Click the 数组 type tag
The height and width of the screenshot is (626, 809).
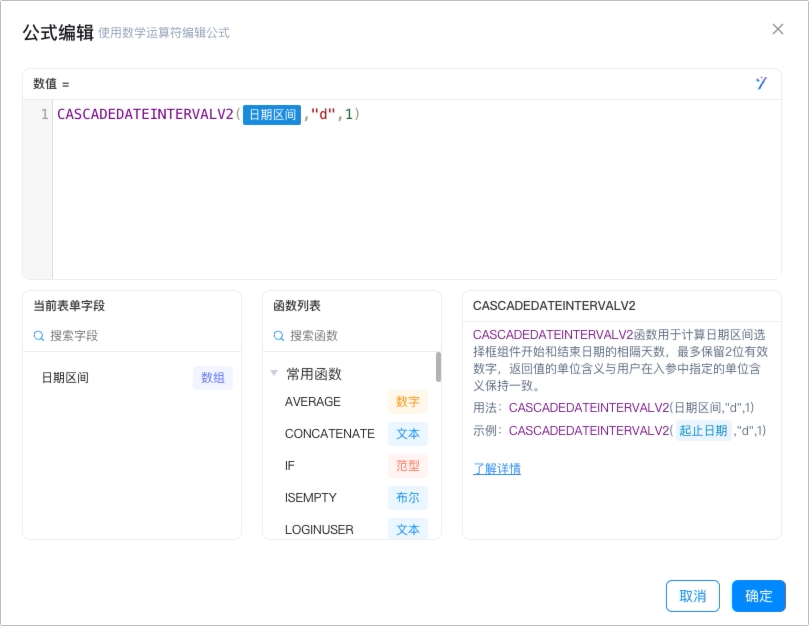coord(213,378)
